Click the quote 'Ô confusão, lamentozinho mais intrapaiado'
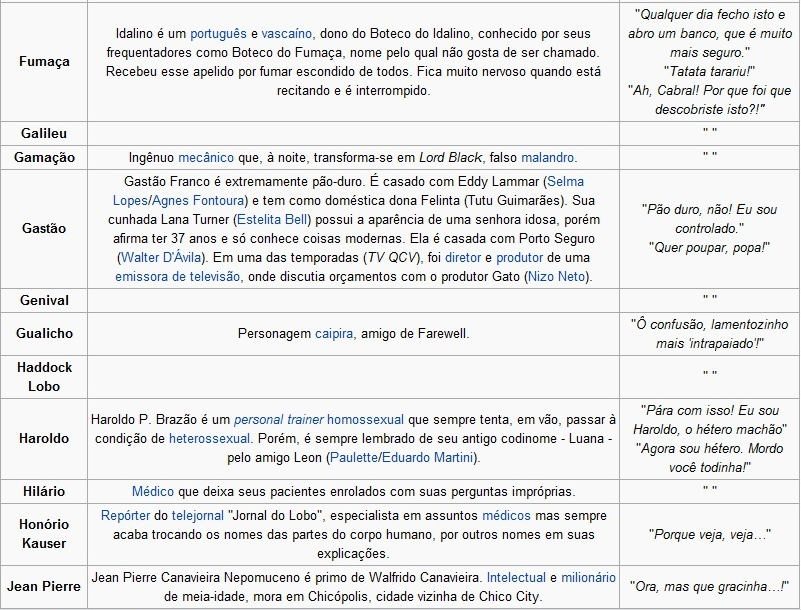Viewport: 801px width, 610px height. point(710,334)
